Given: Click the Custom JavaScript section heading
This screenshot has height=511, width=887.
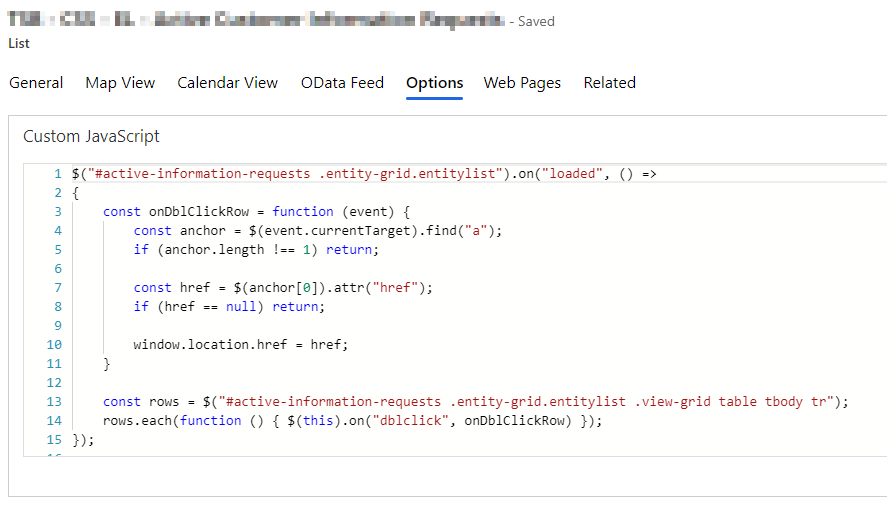Looking at the screenshot, I should click(91, 136).
